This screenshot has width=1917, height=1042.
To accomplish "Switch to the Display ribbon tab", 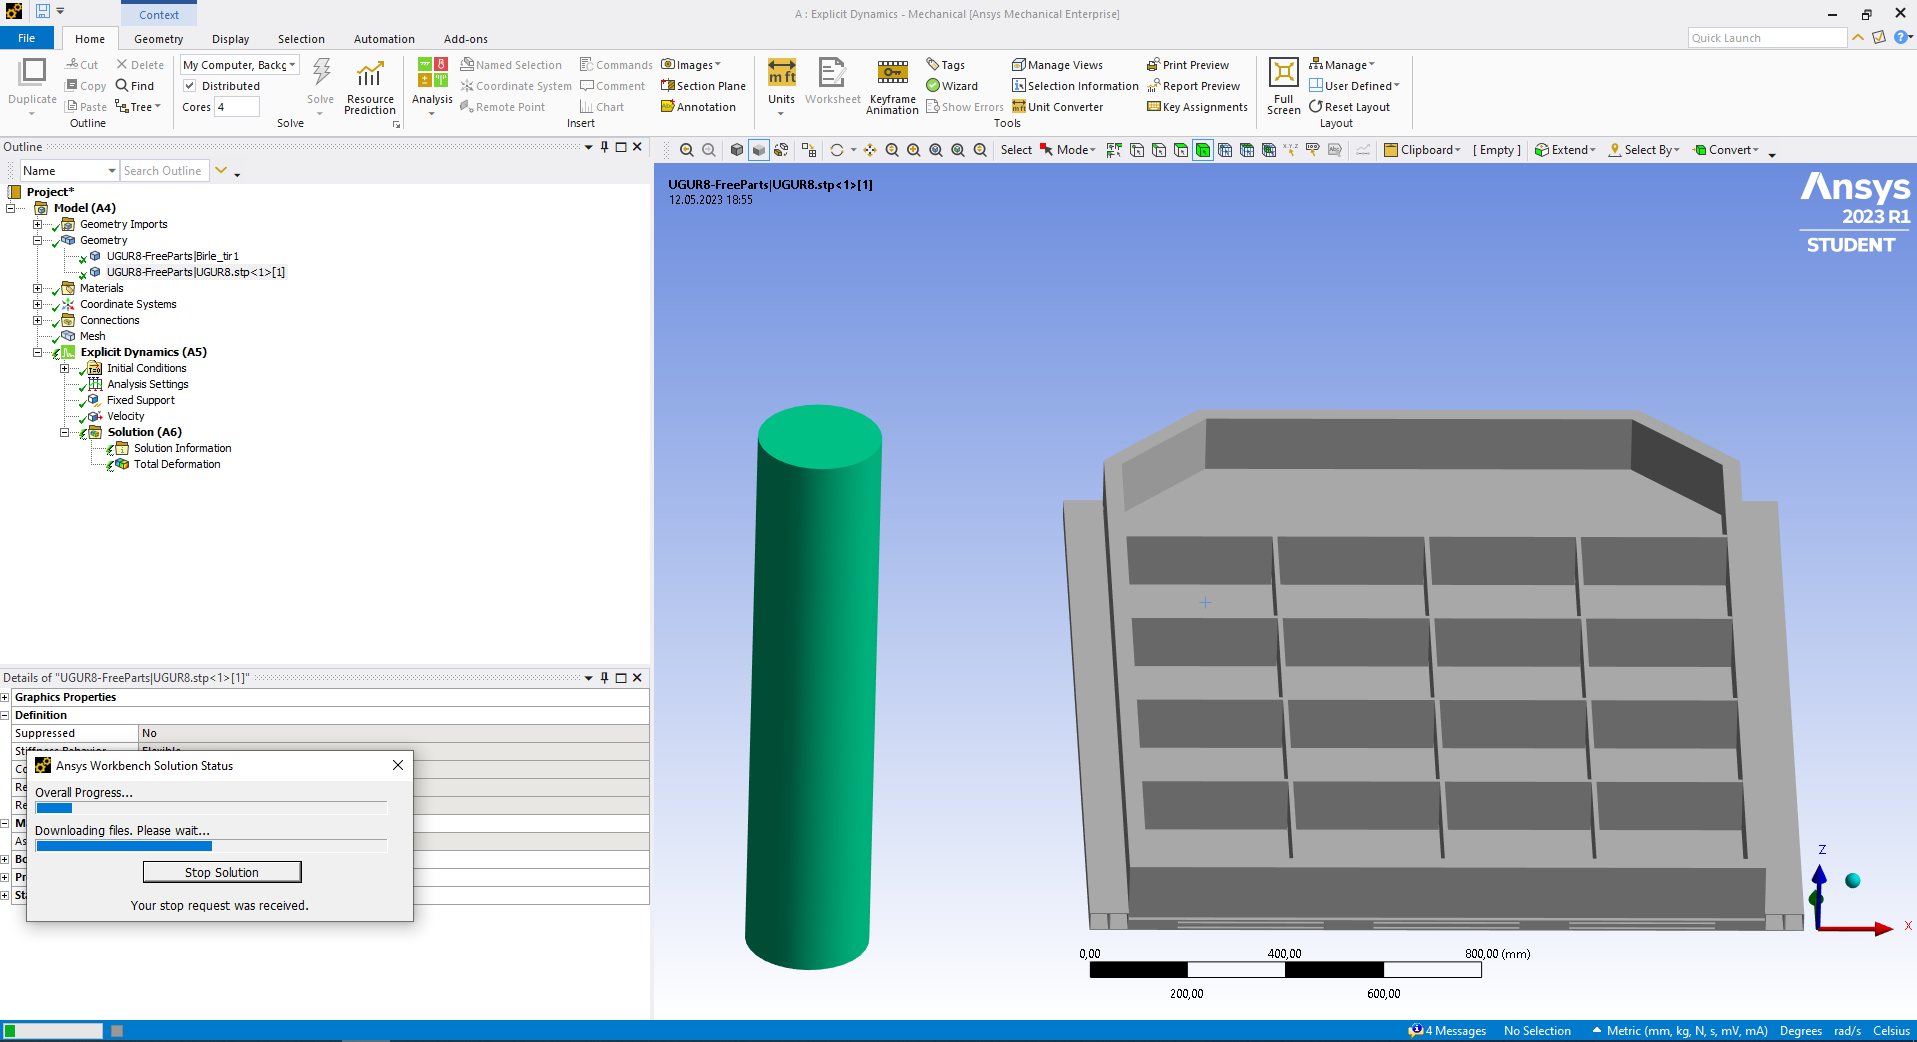I will coord(231,39).
